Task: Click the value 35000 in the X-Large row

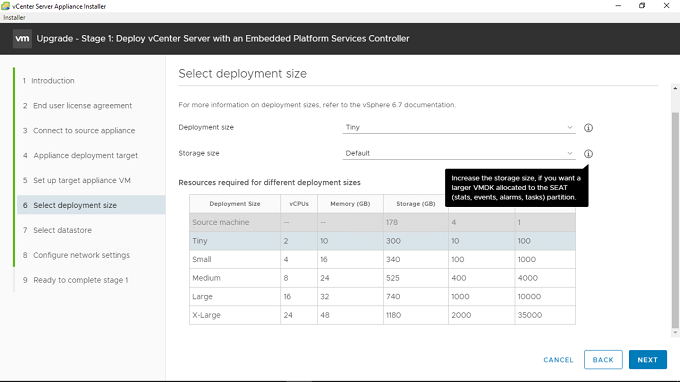Action: tap(530, 315)
